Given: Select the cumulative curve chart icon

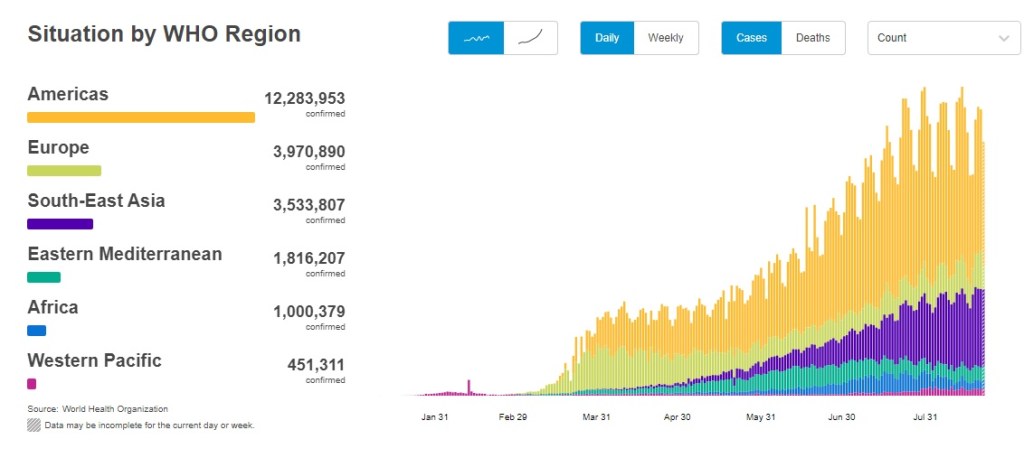Looking at the screenshot, I should (x=531, y=38).
